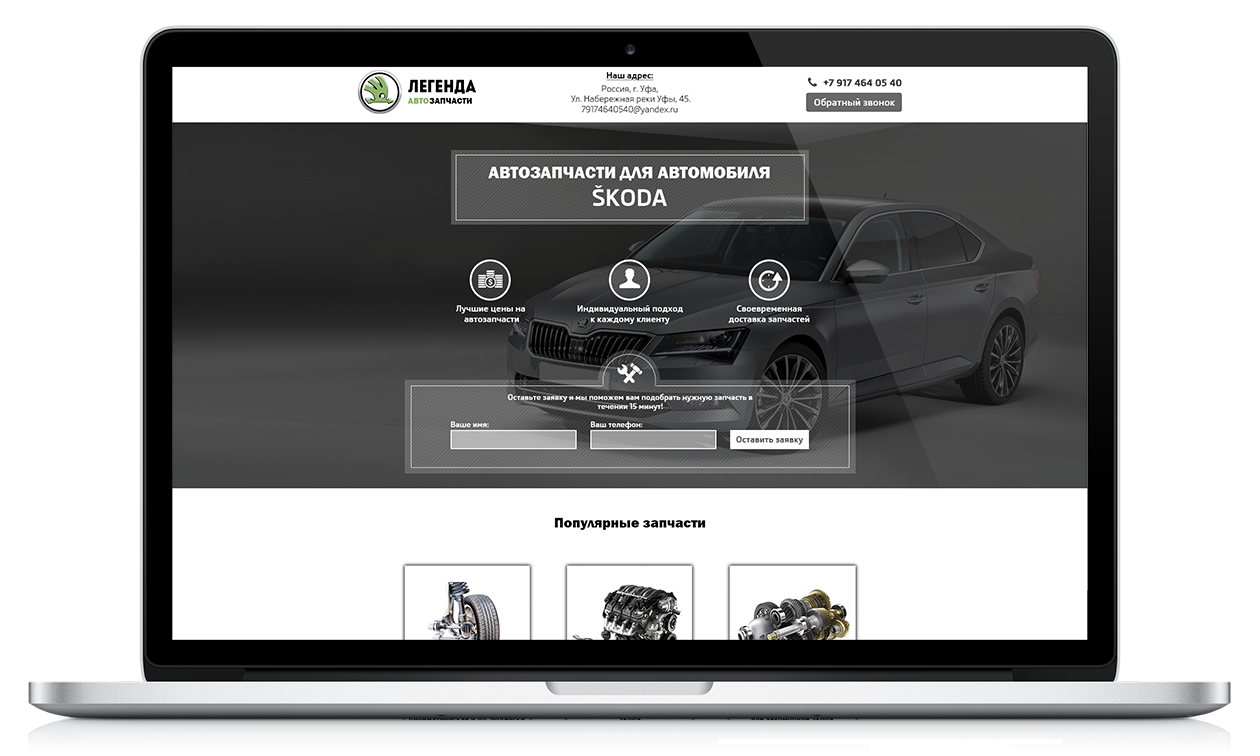
Task: Click the wrench and hammer tools icon
Action: (x=630, y=374)
